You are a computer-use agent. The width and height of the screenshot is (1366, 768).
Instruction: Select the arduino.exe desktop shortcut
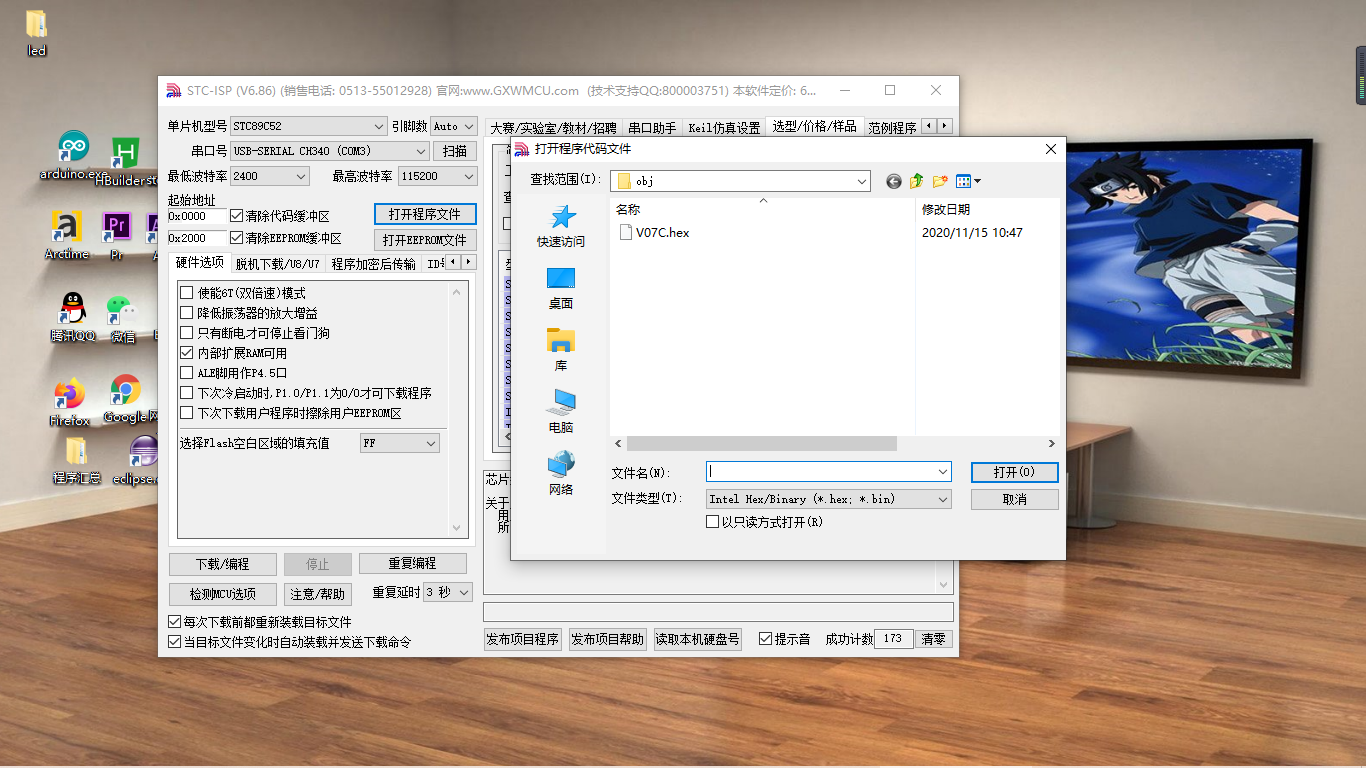[x=72, y=157]
